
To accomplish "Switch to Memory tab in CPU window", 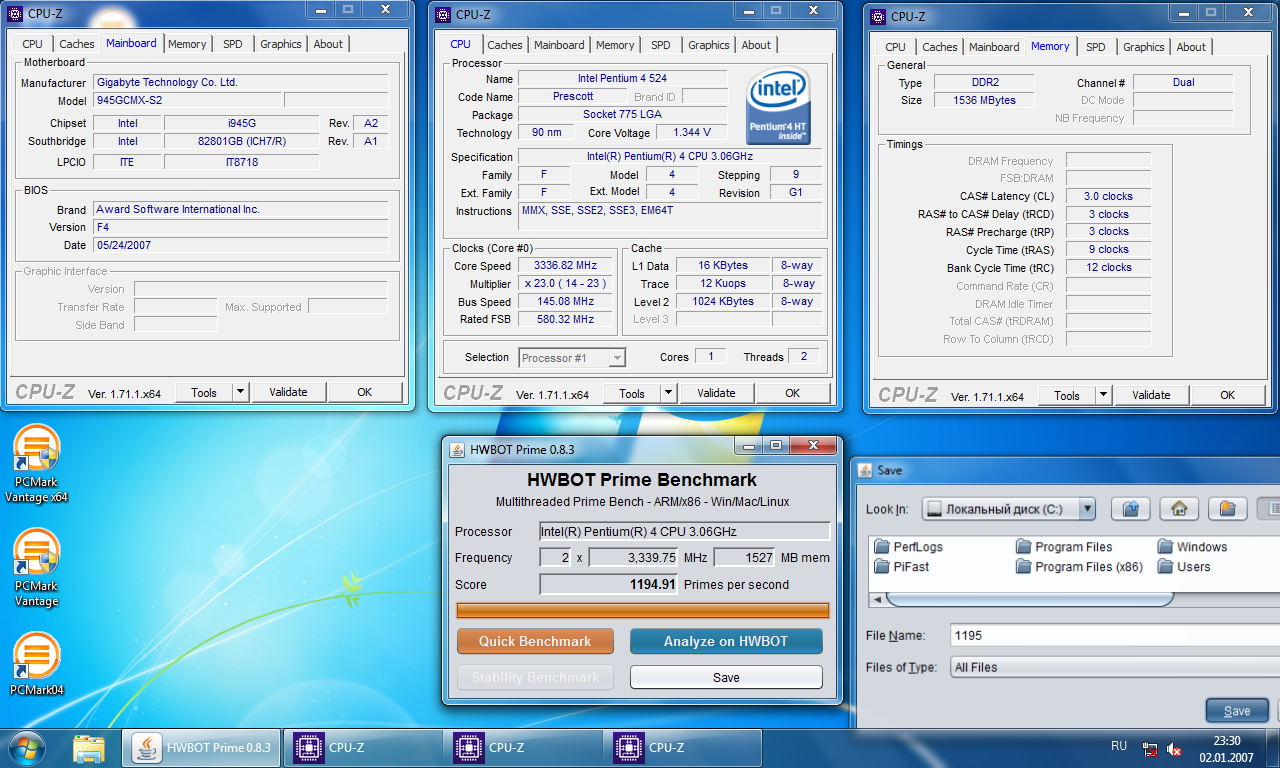I will point(615,45).
